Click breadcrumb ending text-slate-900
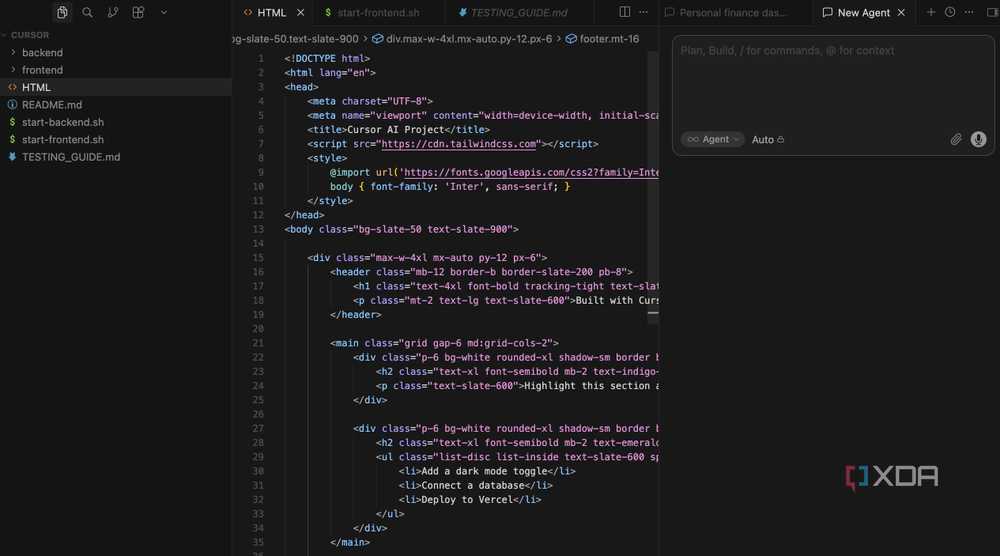 (x=296, y=39)
